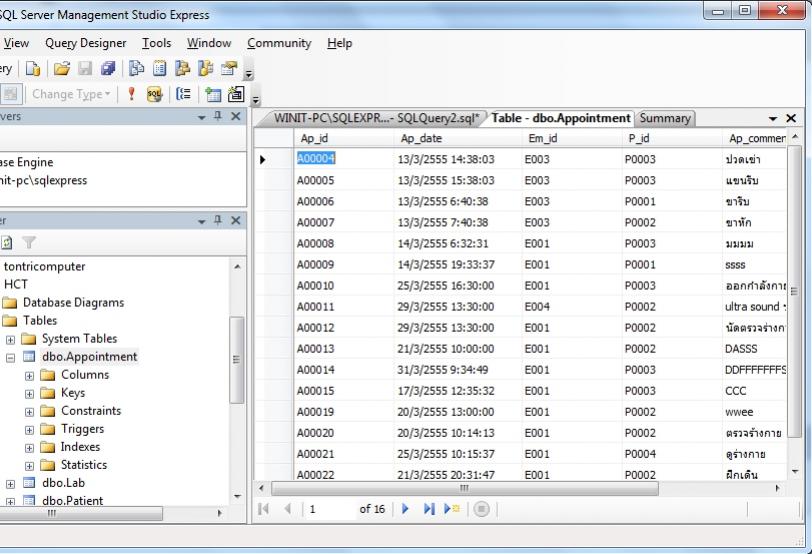Viewport: 812px width, 554px height.
Task: Go to the previous record
Action: pos(287,509)
